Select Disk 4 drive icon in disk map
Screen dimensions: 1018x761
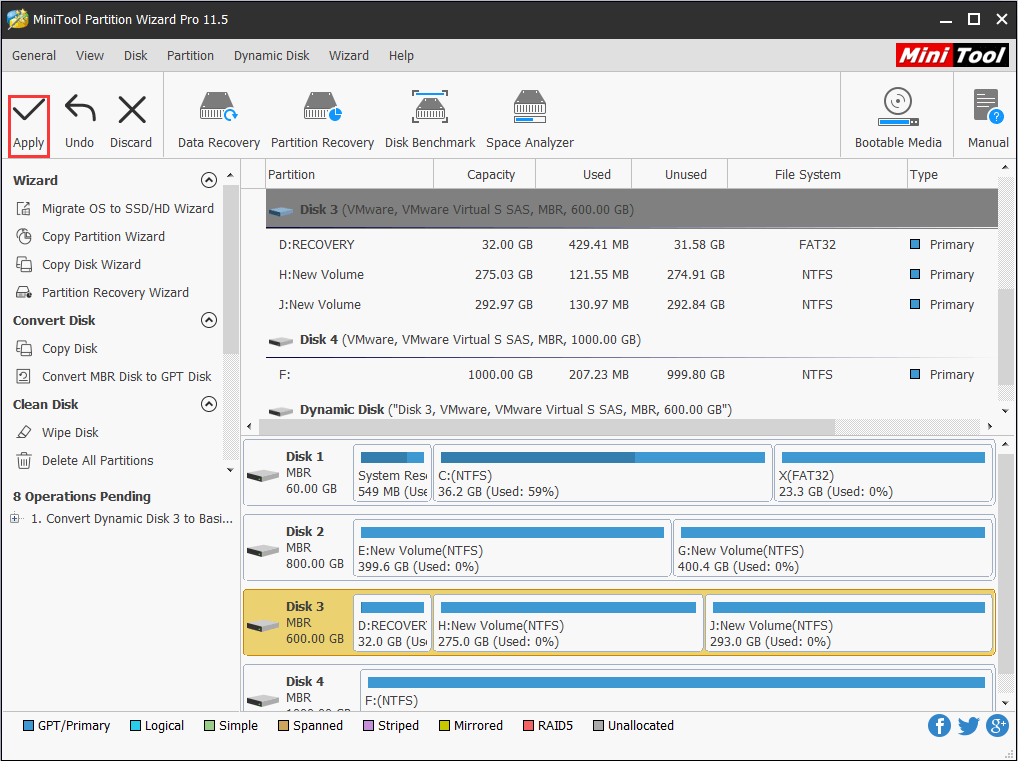point(263,701)
